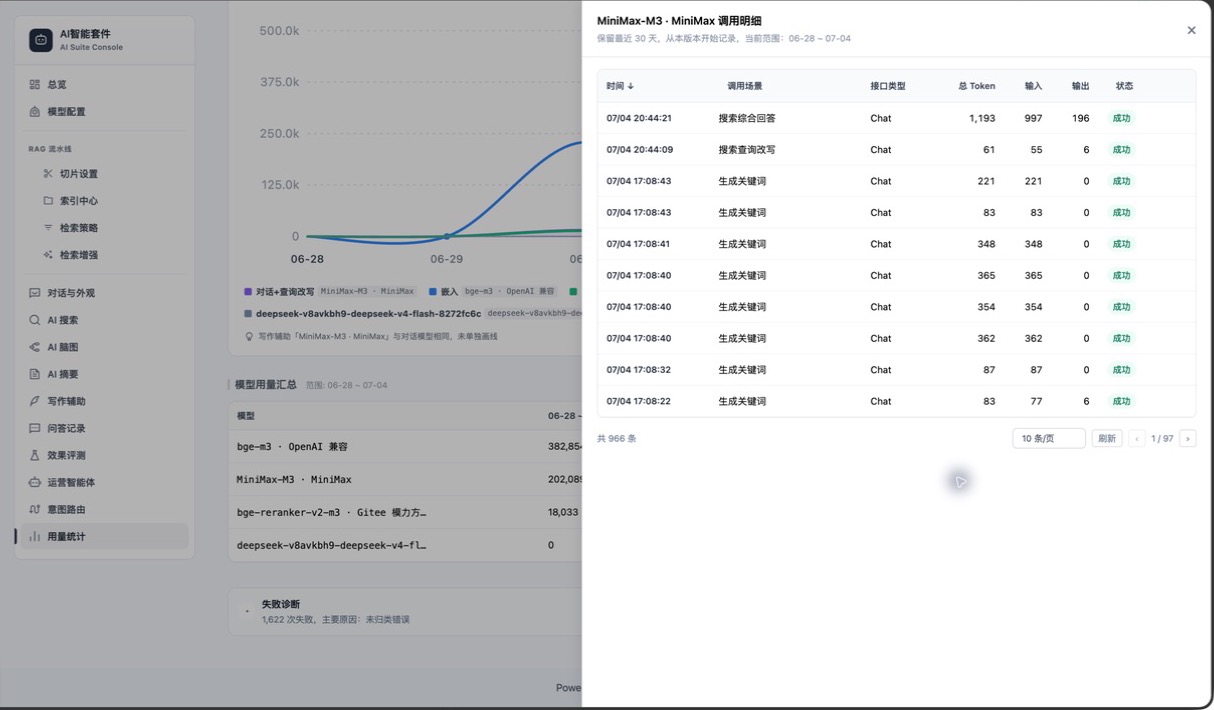Viewport: 1214px width, 710px height.
Task: Select bge-m3 · OpenAI 兼容 summary row
Action: tap(405, 446)
